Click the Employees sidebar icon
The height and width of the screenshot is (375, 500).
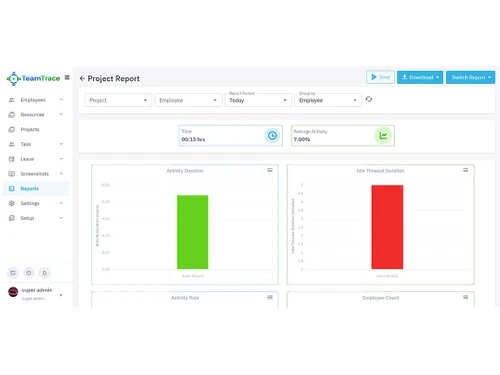pos(12,100)
